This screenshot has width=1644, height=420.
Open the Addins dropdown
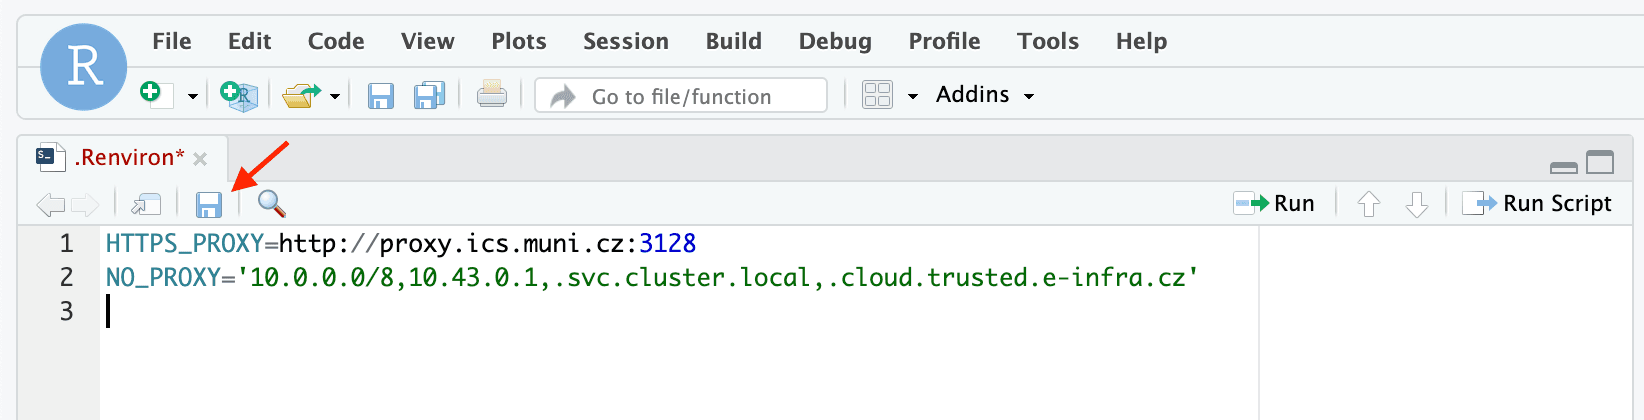(984, 95)
